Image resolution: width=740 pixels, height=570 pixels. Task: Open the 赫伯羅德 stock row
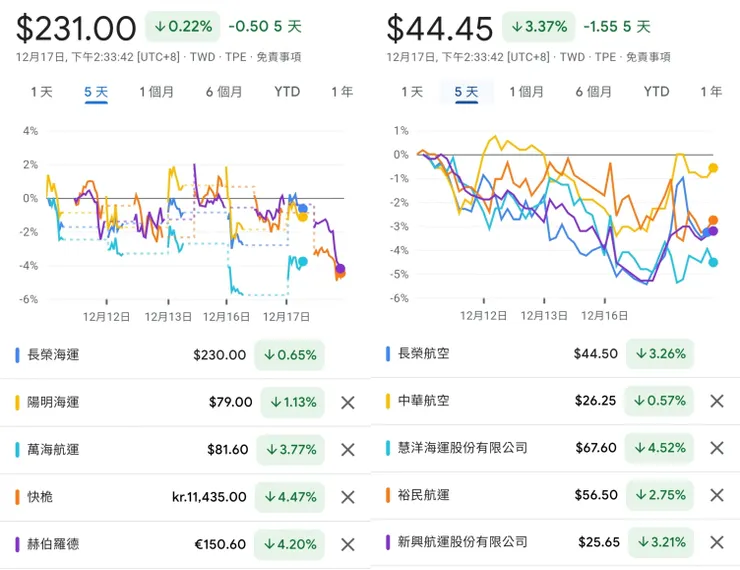click(185, 545)
